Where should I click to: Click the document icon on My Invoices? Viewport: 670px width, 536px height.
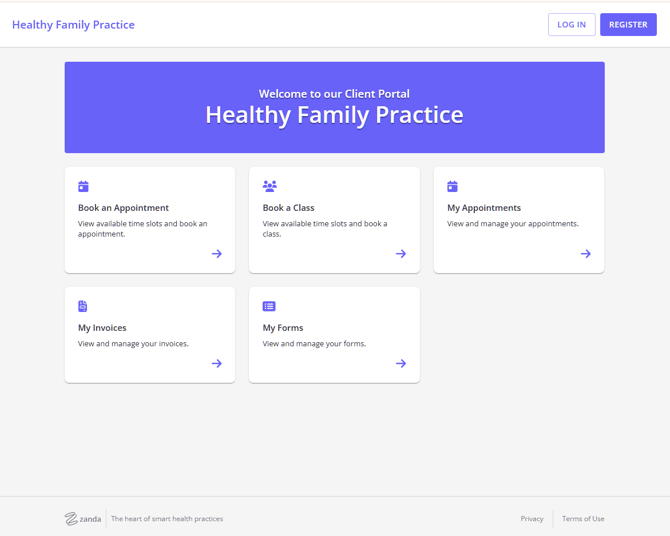tap(83, 306)
